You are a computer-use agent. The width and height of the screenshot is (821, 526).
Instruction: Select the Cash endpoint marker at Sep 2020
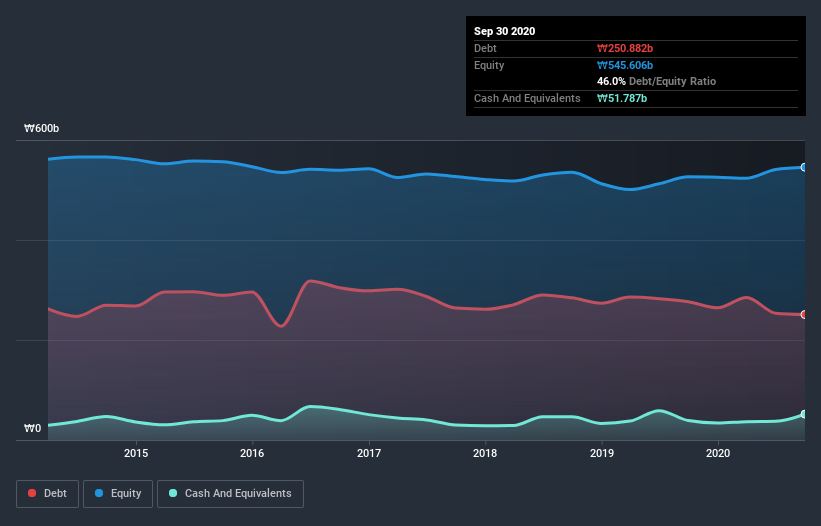click(804, 414)
